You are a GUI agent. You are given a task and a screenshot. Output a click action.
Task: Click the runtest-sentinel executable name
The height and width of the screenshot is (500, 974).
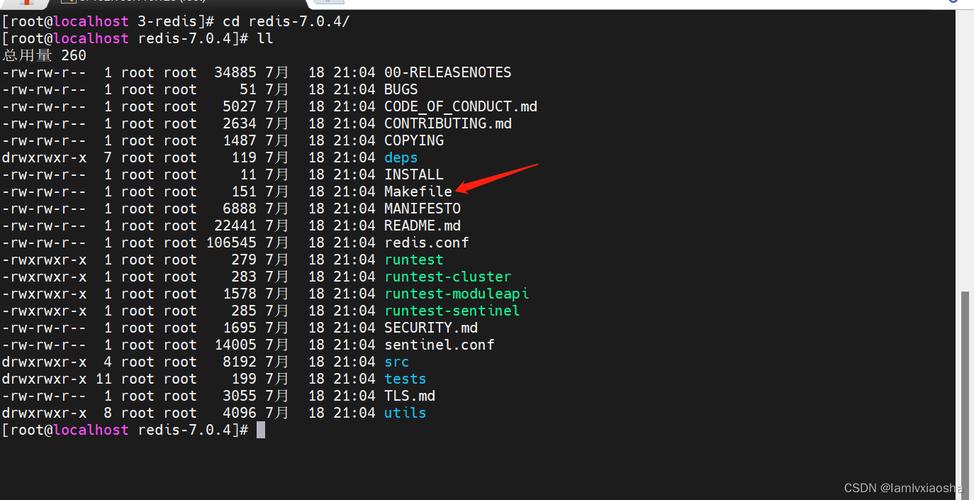452,311
